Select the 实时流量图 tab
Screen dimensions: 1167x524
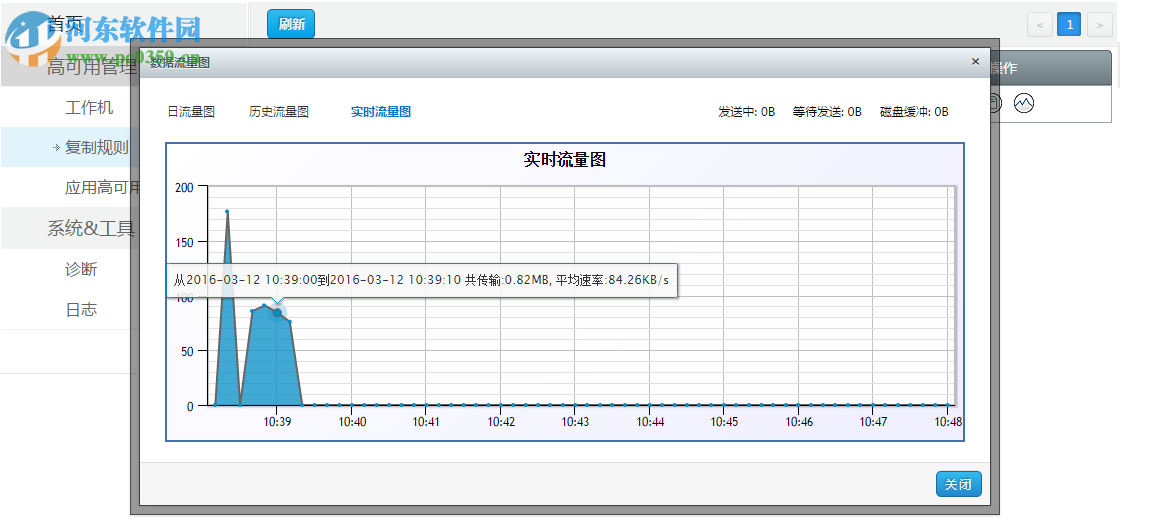pos(380,112)
